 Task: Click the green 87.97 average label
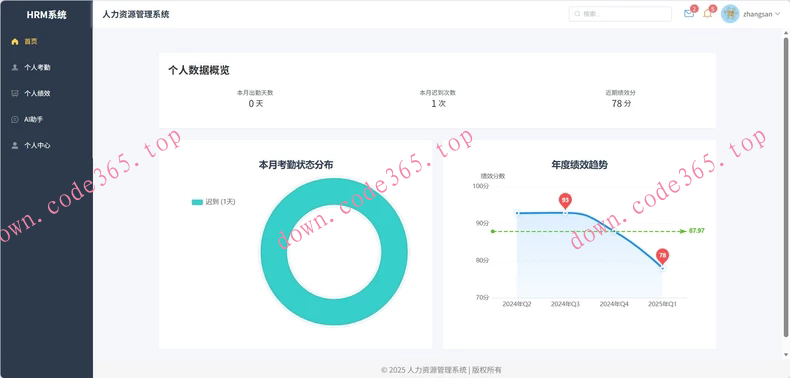(697, 231)
